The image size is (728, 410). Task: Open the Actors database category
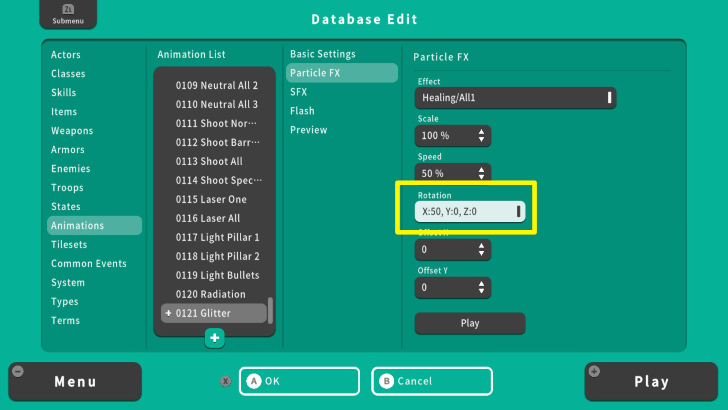66,55
